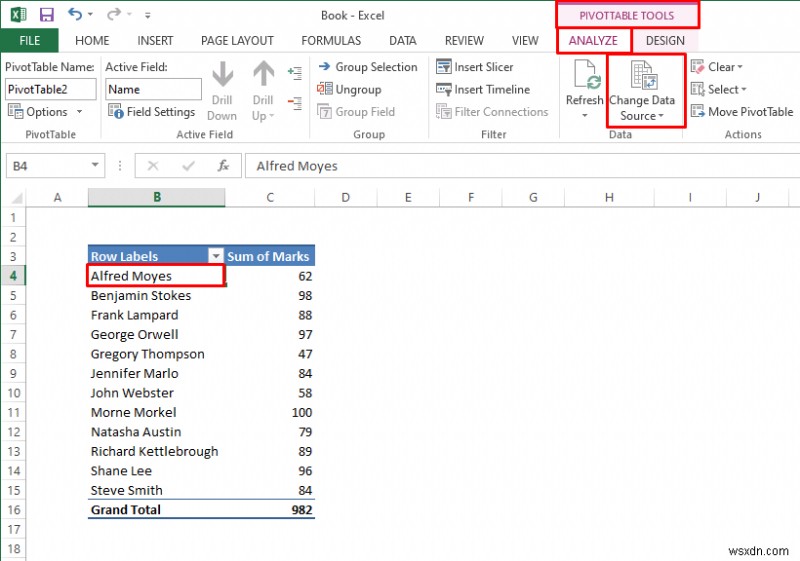Screen dimensions: 800x561
Task: Click the Active Field name box
Action: tap(154, 89)
